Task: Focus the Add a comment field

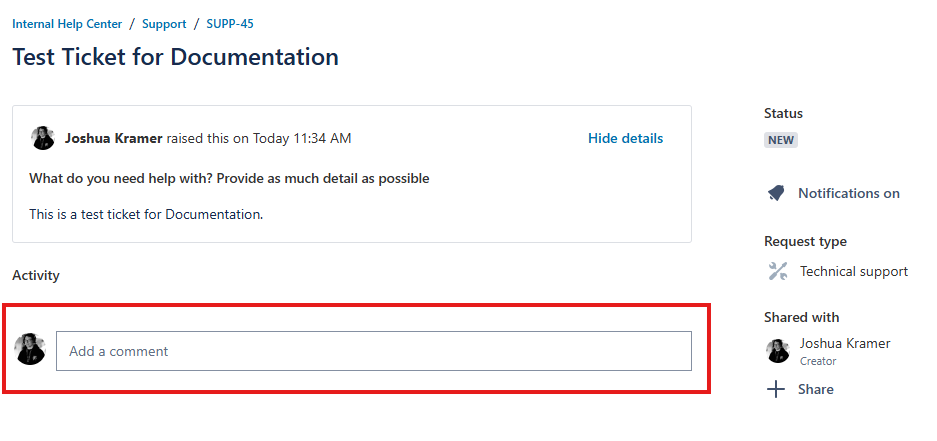Action: click(x=373, y=351)
